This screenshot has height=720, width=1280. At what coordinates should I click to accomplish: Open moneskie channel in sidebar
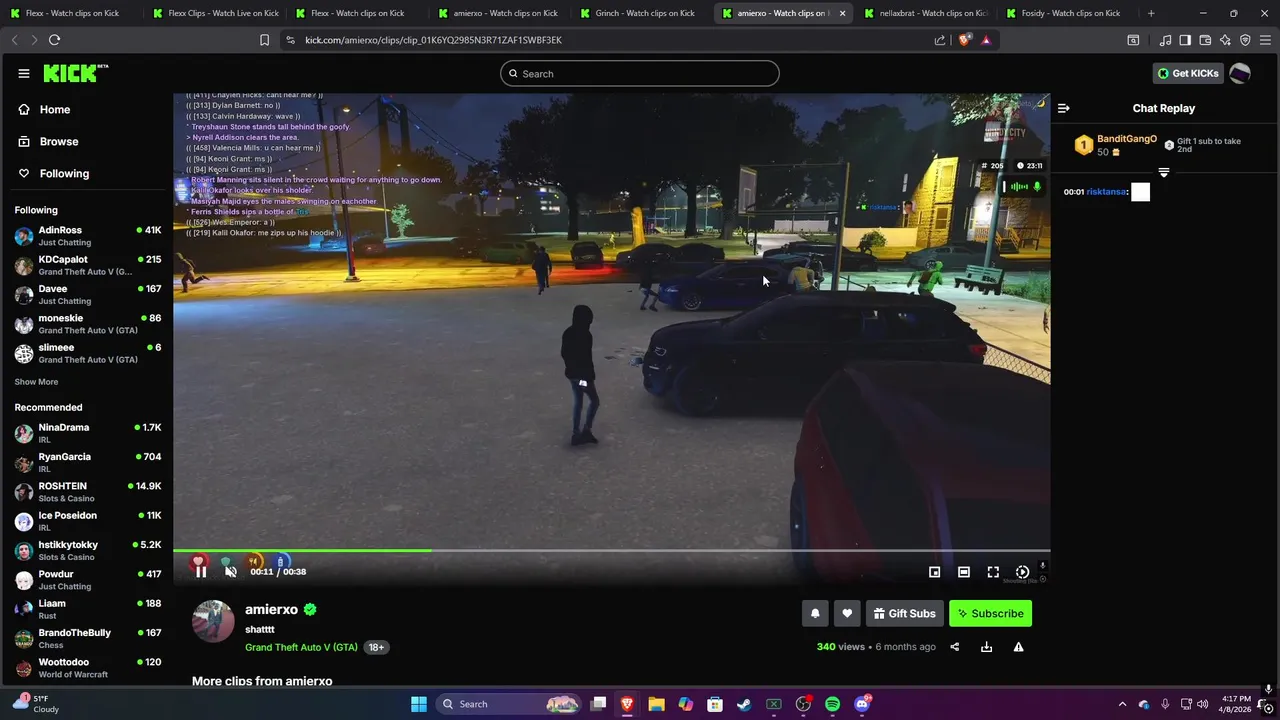(x=87, y=324)
